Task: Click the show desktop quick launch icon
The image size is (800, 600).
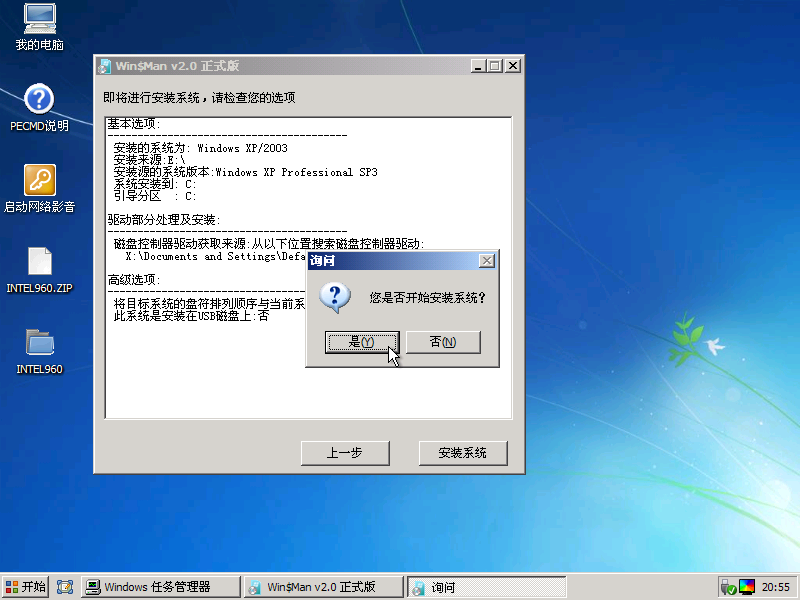Action: click(x=66, y=587)
